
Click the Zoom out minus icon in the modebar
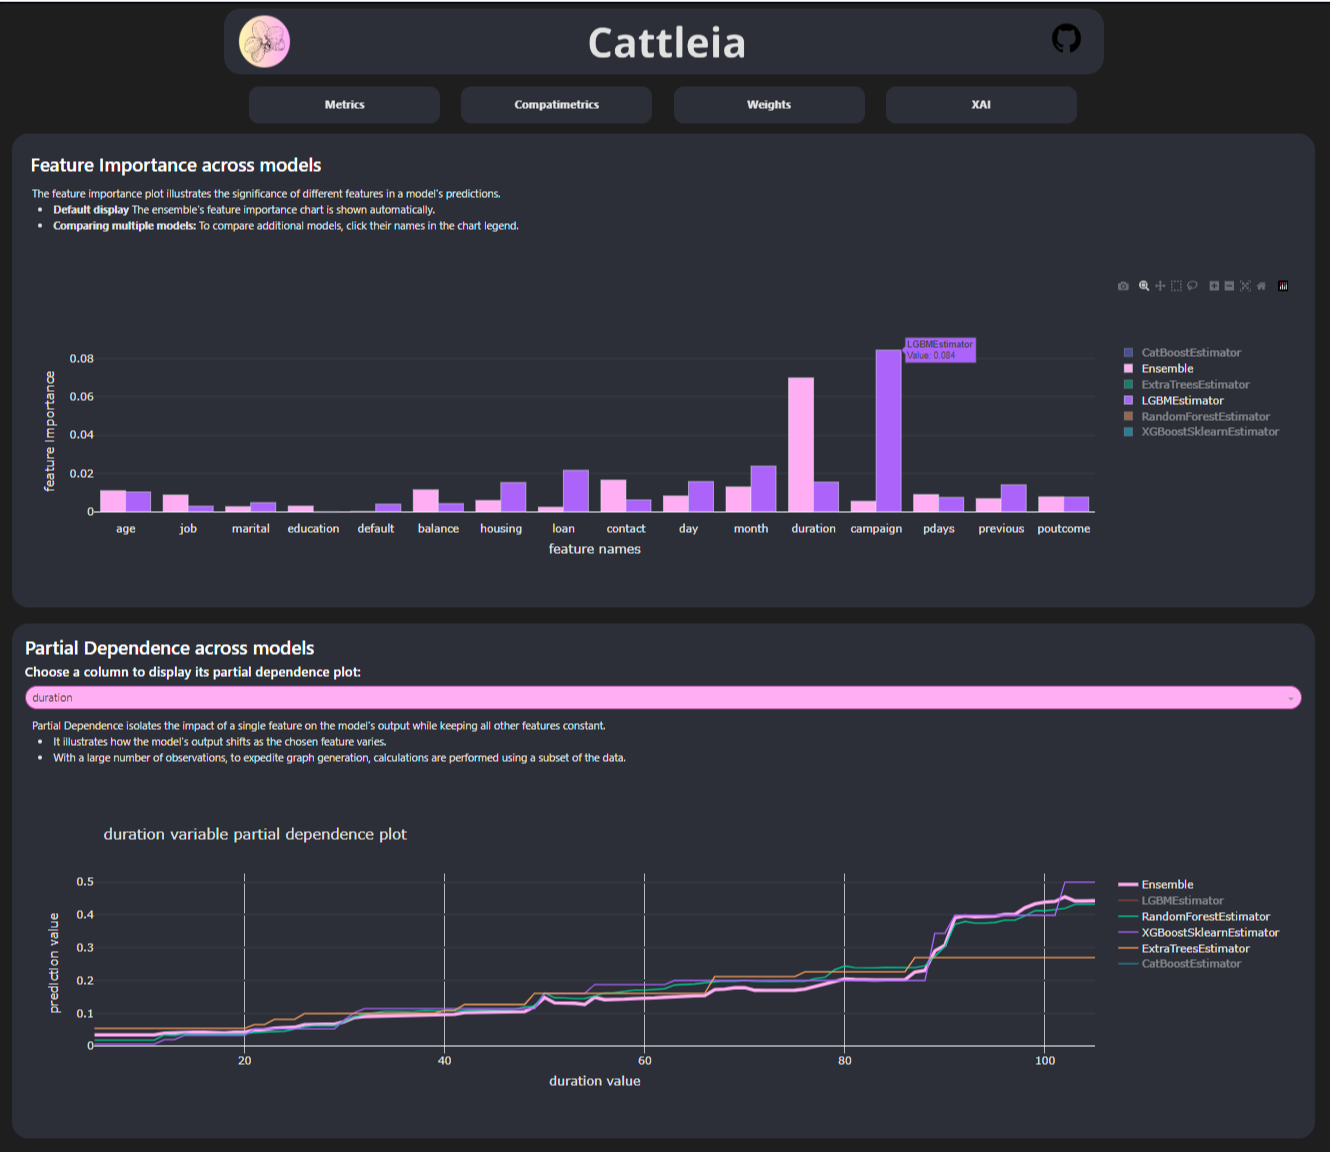[x=1229, y=286]
